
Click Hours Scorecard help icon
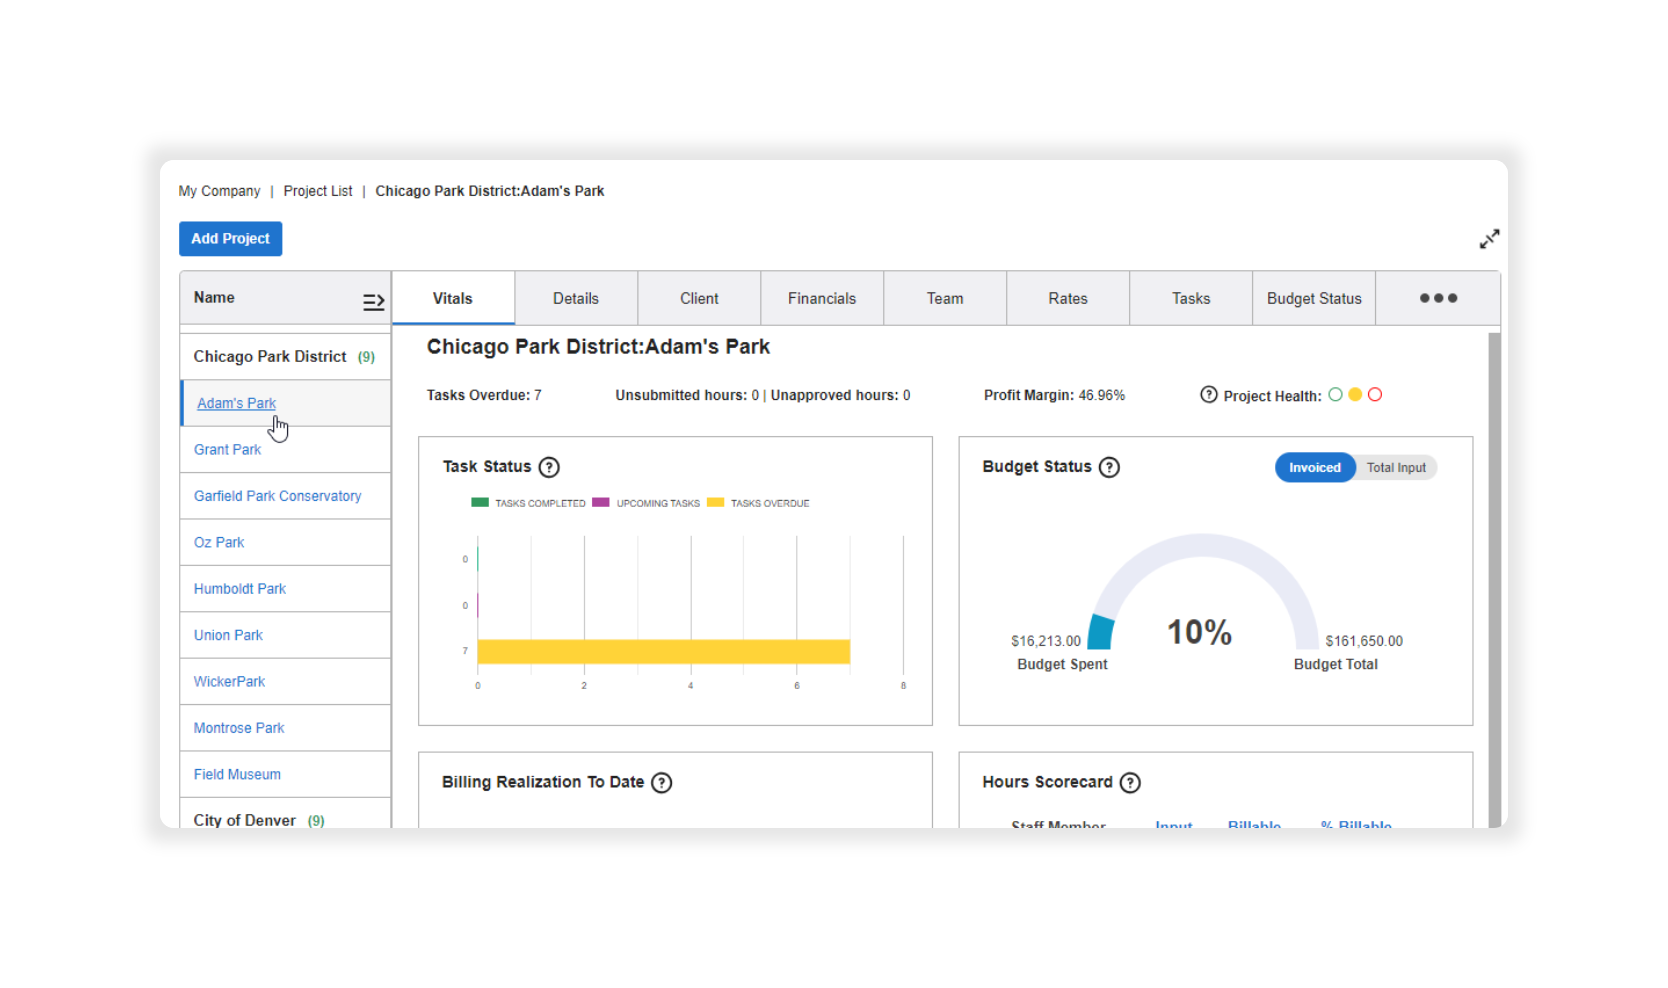(x=1130, y=783)
